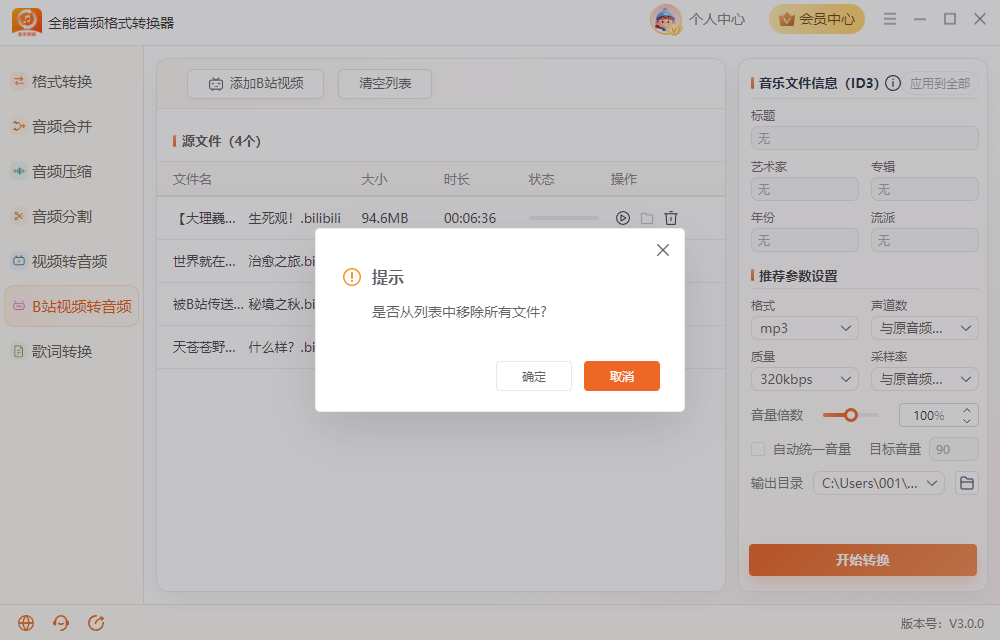The width and height of the screenshot is (1000, 640).
Task: Click the 专辑 input field
Action: coord(924,189)
